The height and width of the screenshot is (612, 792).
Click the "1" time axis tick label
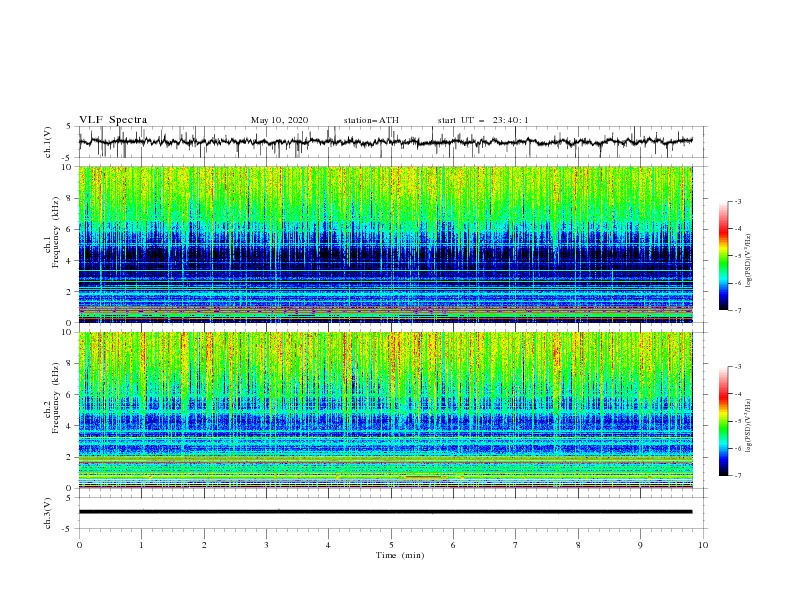click(141, 545)
